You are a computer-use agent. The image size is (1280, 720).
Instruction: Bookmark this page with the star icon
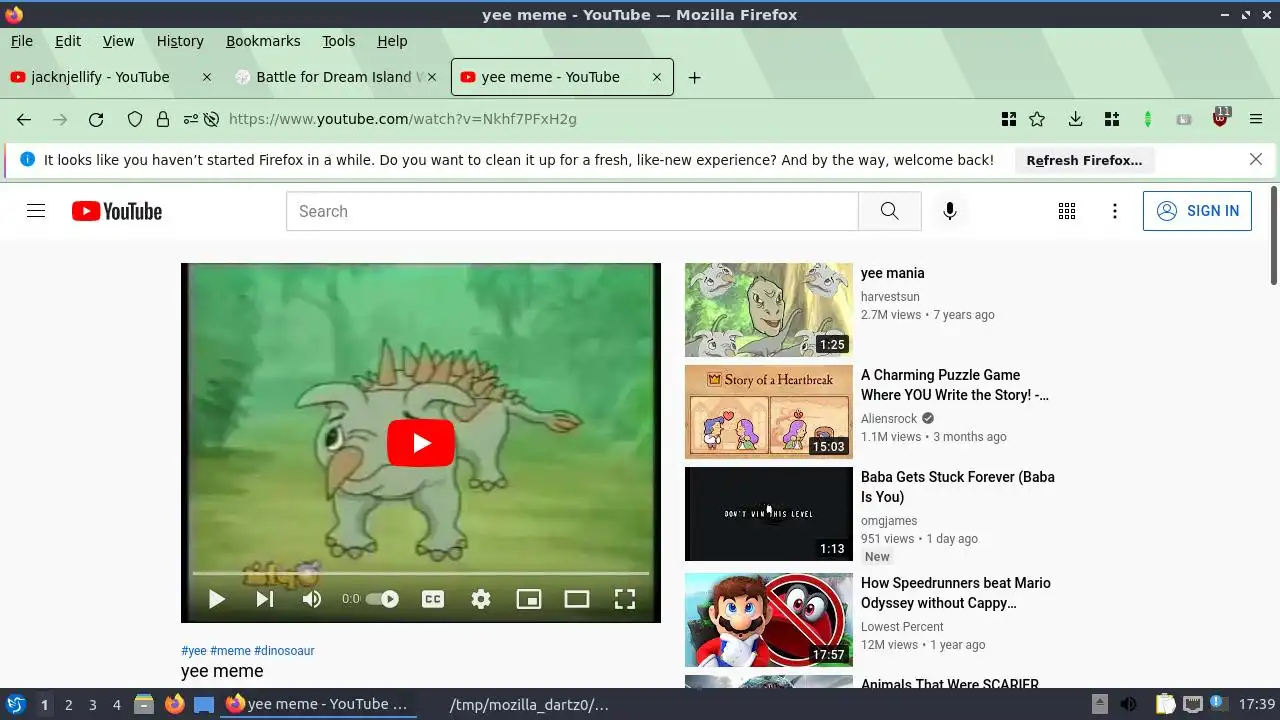click(1037, 119)
